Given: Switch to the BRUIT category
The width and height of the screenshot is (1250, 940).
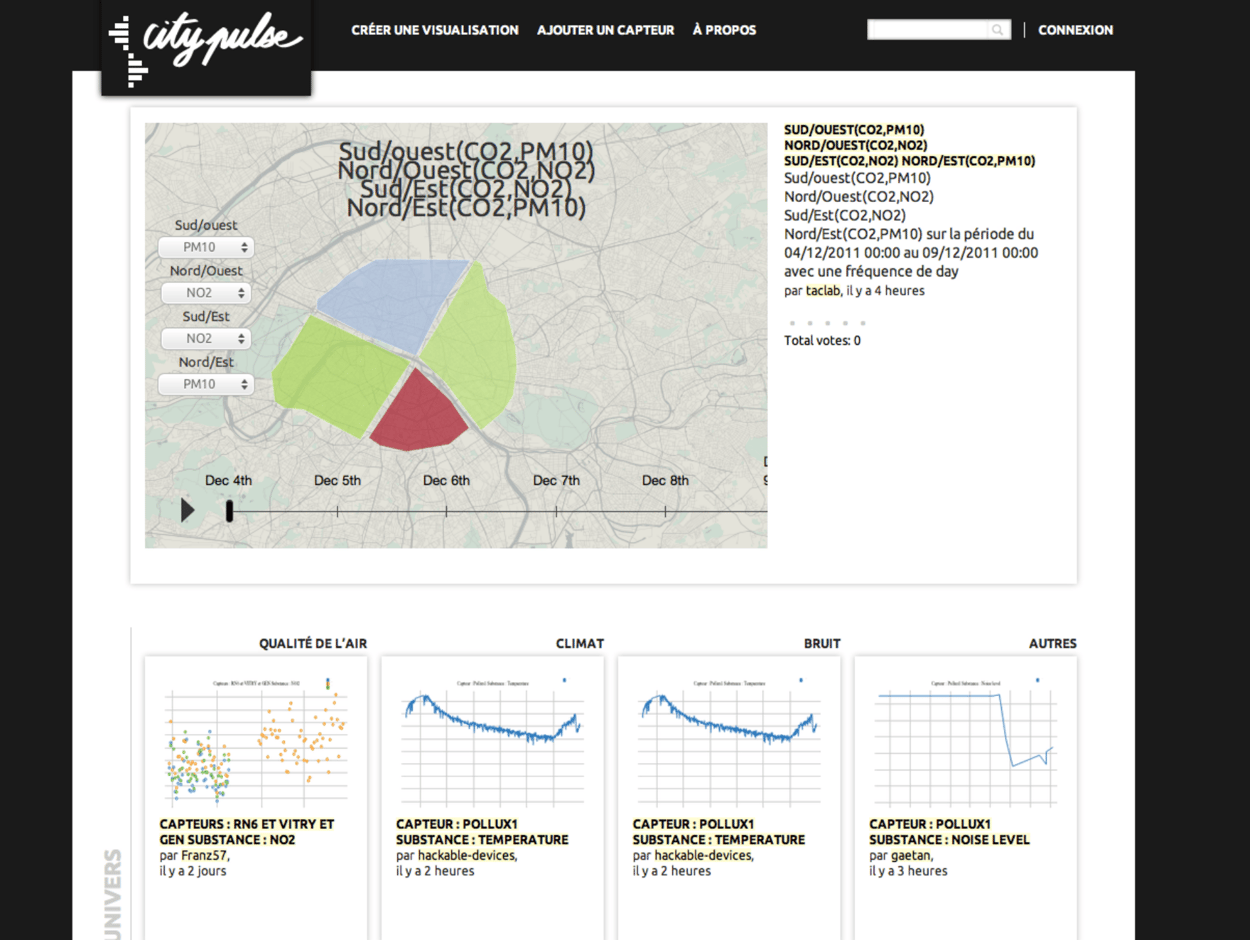Looking at the screenshot, I should point(822,643).
